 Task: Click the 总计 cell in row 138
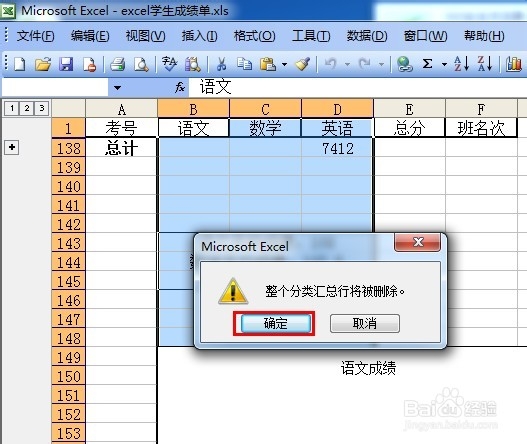click(122, 148)
